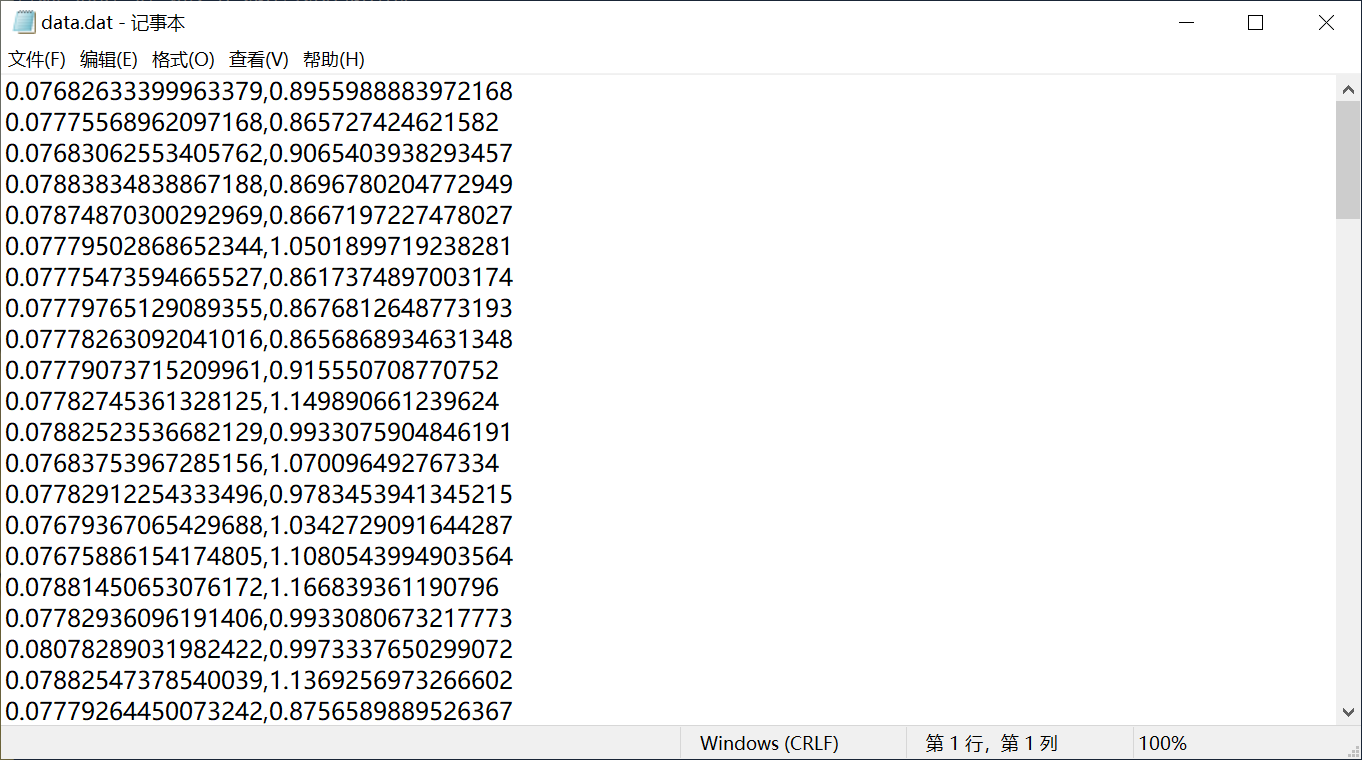Click line 0.07882547378540039,1.1369256973266602
This screenshot has height=760, width=1362.
[x=259, y=681]
